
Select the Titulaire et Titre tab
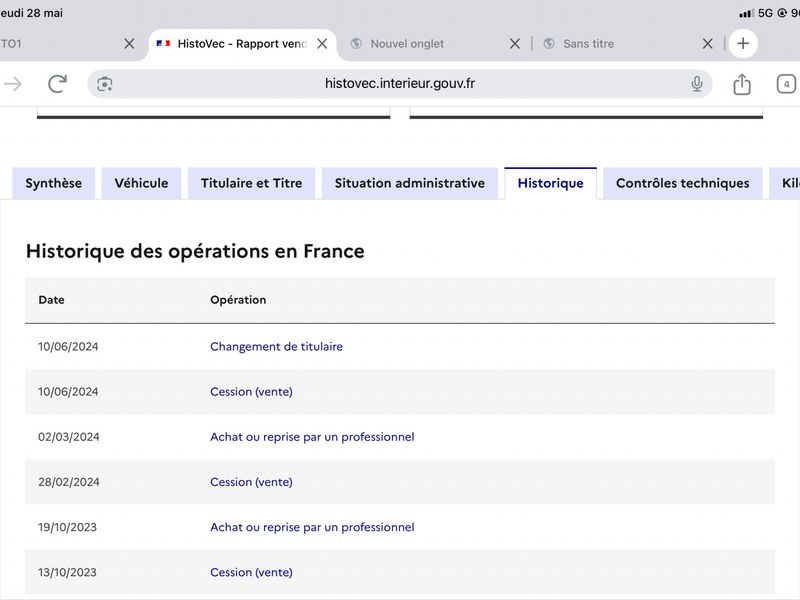(252, 183)
